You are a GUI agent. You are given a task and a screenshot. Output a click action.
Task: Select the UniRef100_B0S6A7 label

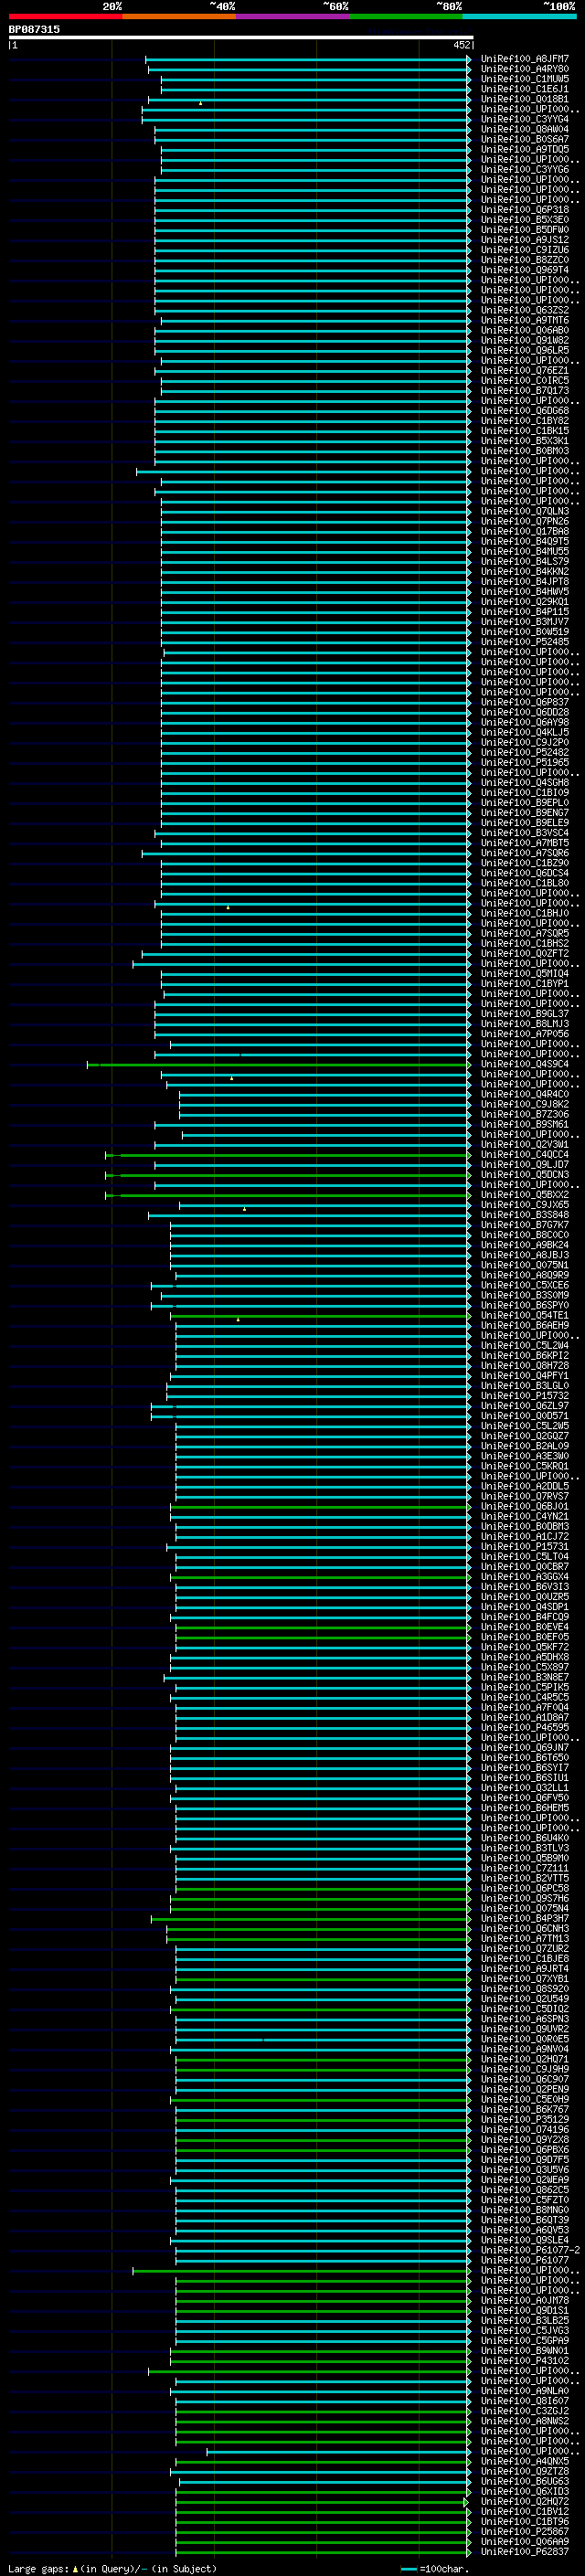pos(524,139)
